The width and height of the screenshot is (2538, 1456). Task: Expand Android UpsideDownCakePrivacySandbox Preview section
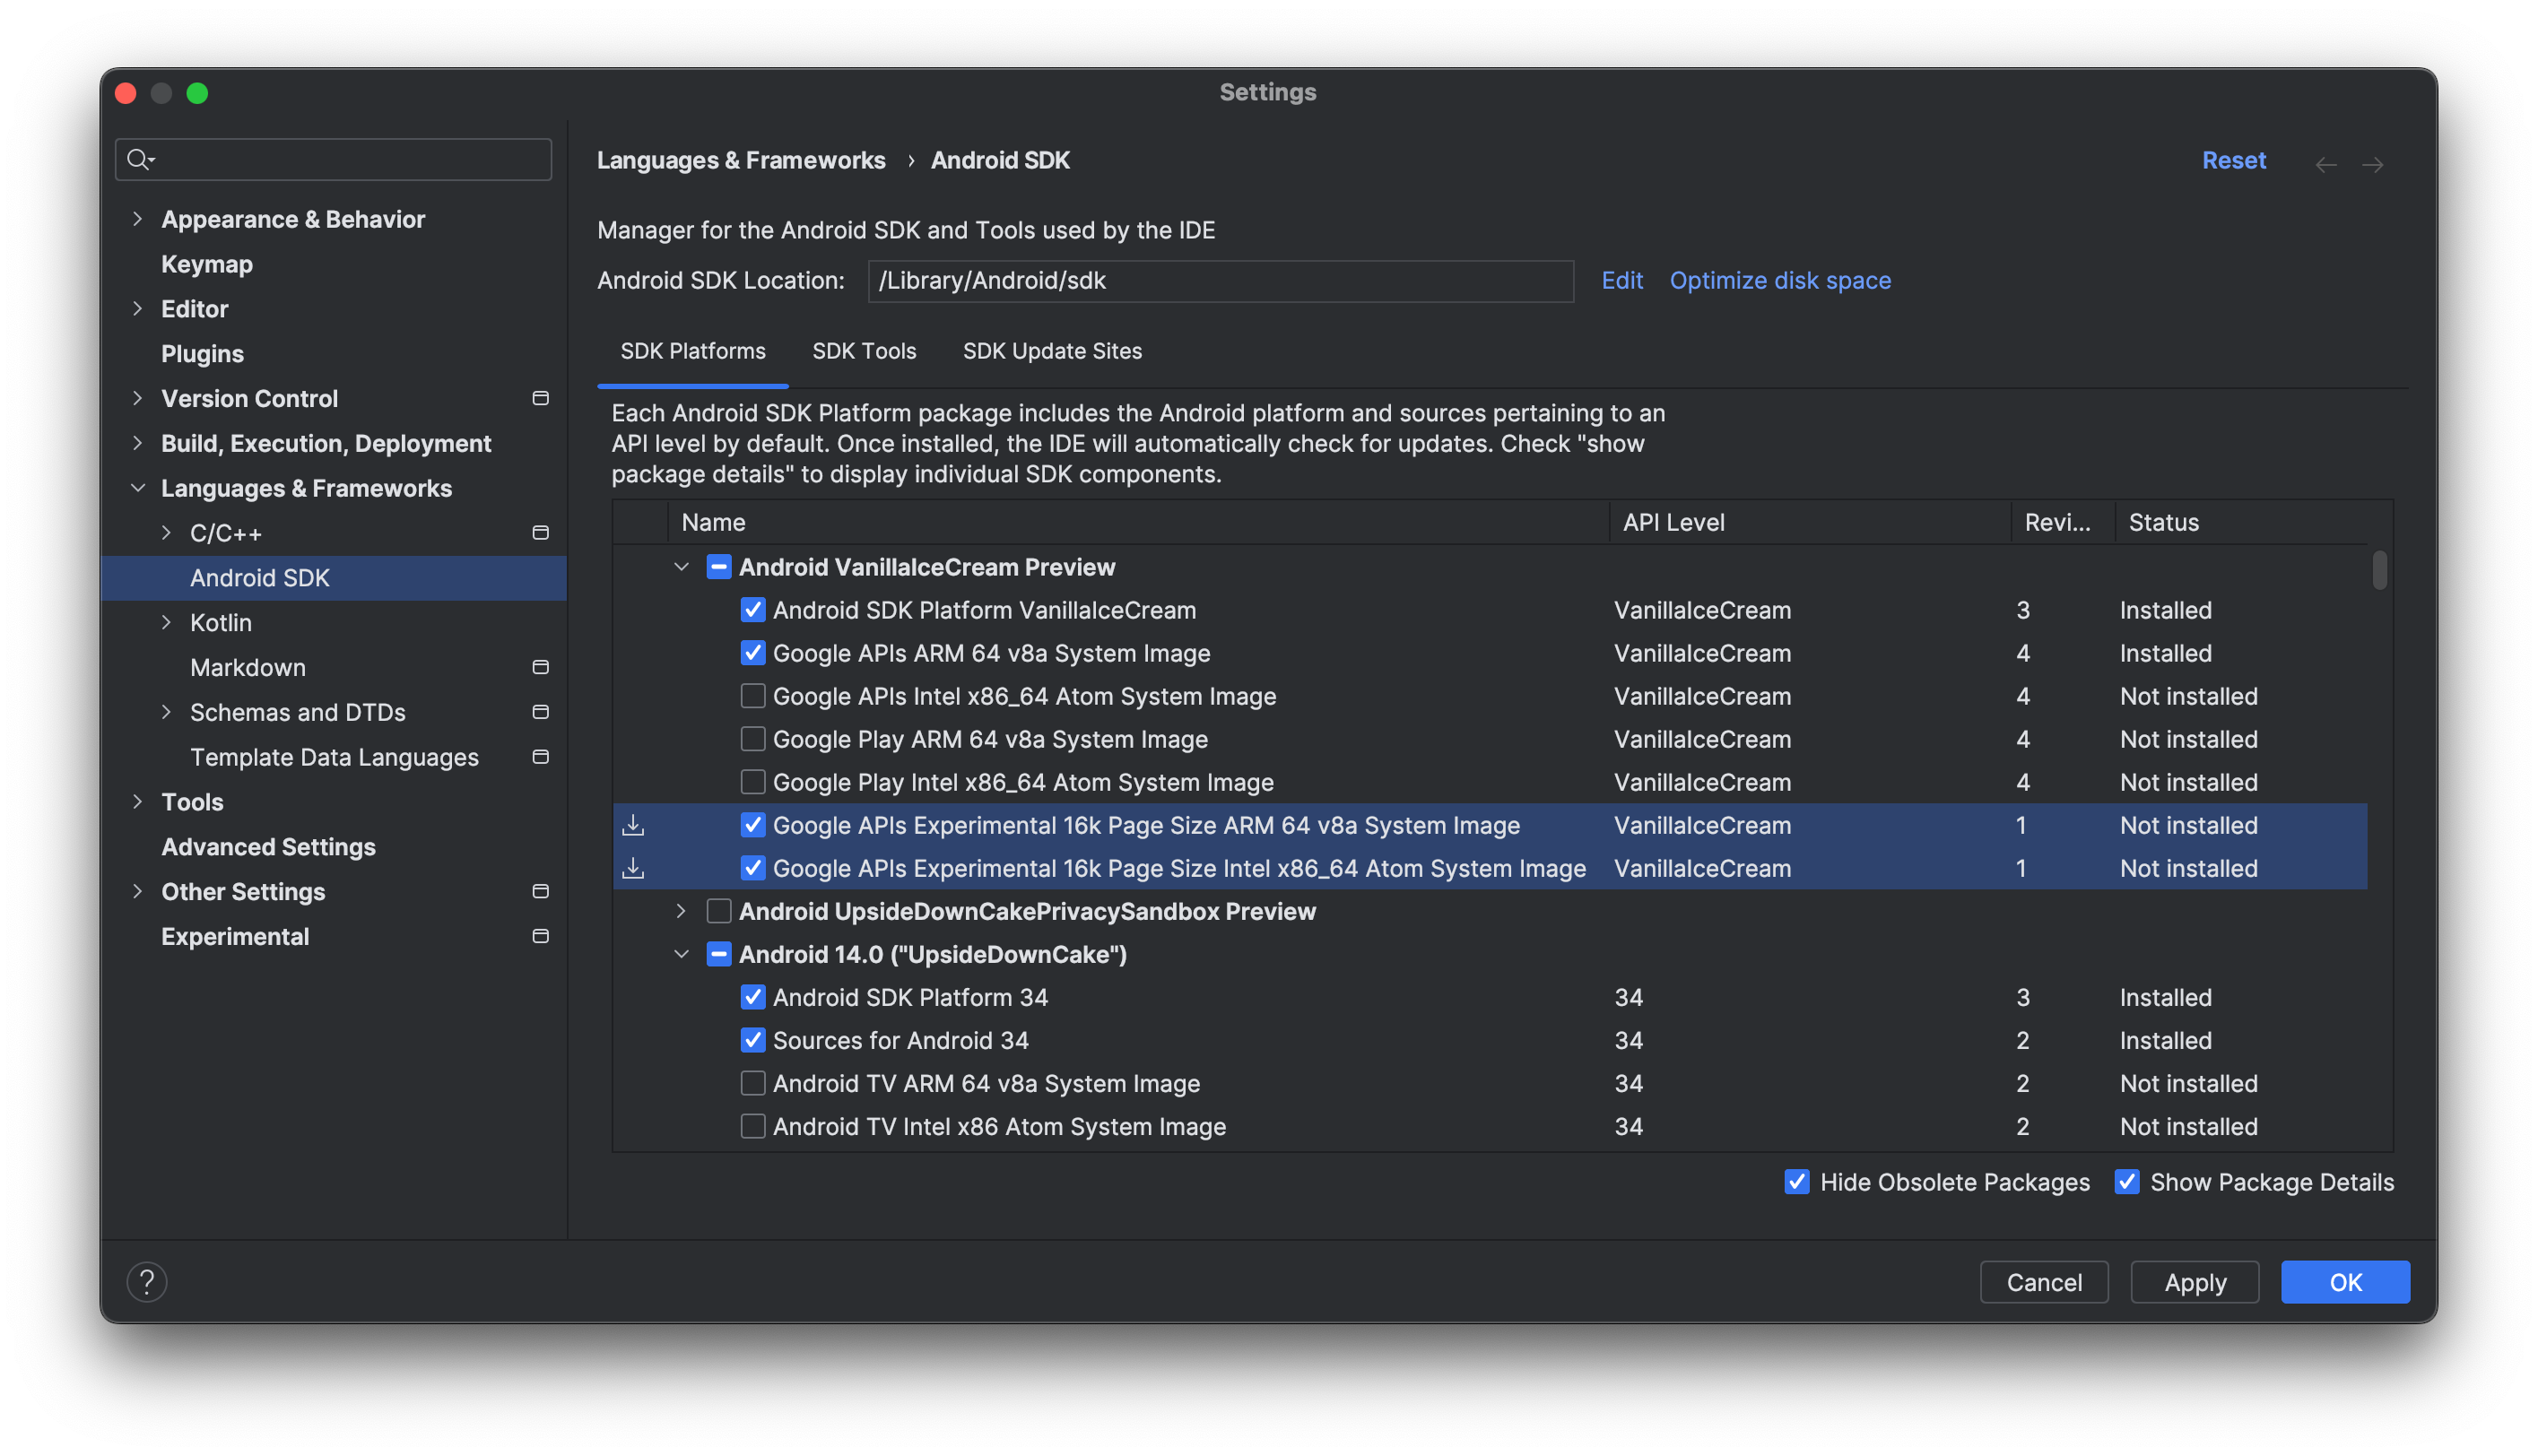pyautogui.click(x=683, y=911)
